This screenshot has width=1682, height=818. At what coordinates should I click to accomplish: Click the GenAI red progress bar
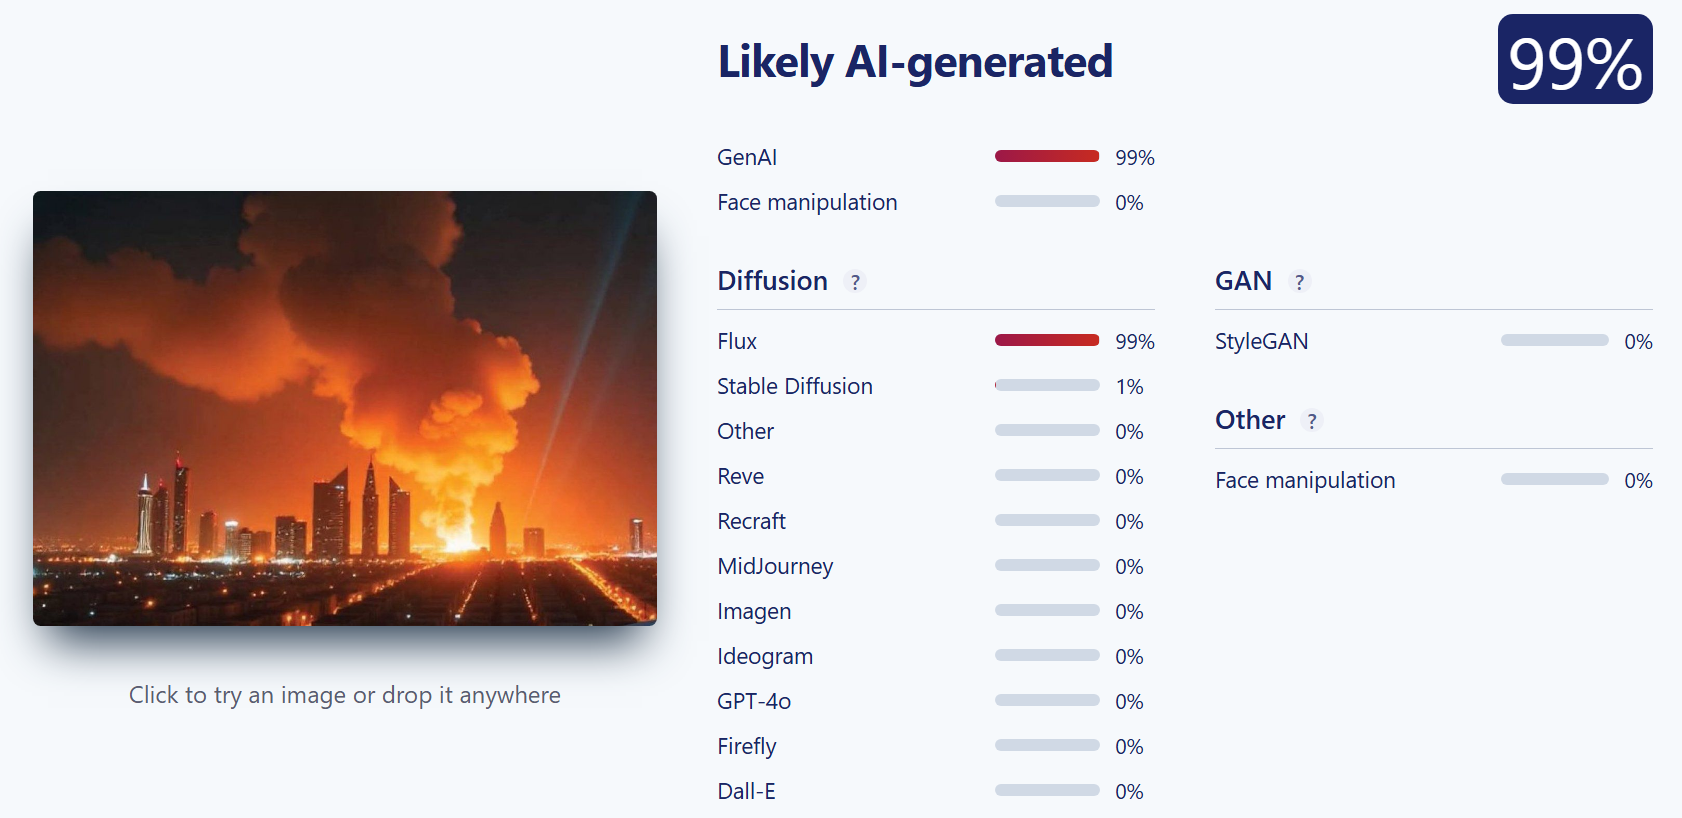coord(1047,156)
